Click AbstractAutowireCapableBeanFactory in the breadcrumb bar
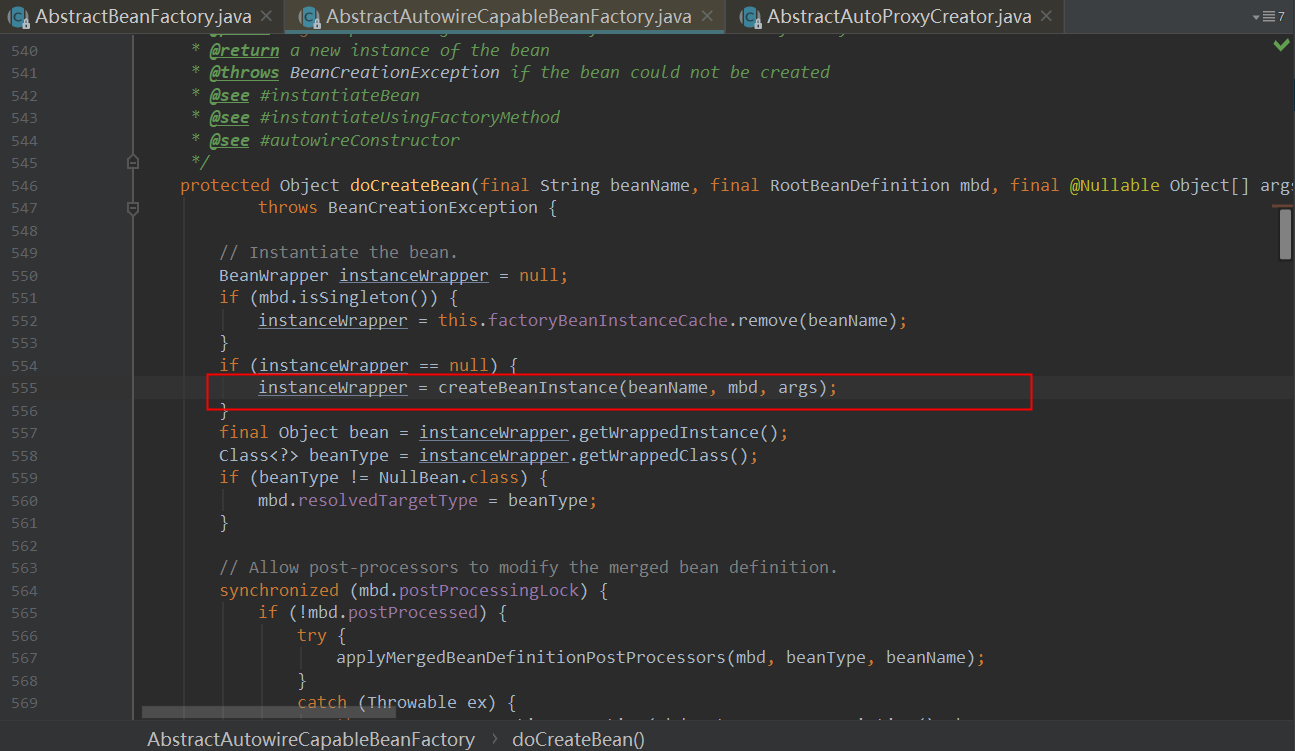Screen dimensions: 1295x751 click(x=311, y=739)
